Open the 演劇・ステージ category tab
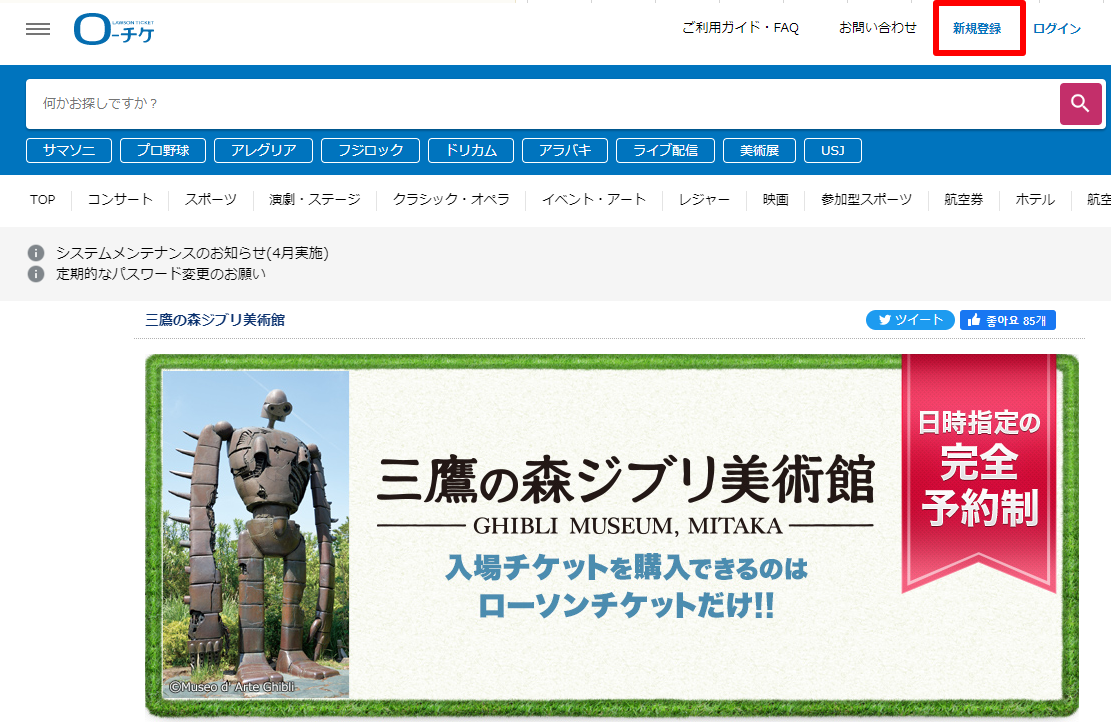The image size is (1111, 722). 315,200
